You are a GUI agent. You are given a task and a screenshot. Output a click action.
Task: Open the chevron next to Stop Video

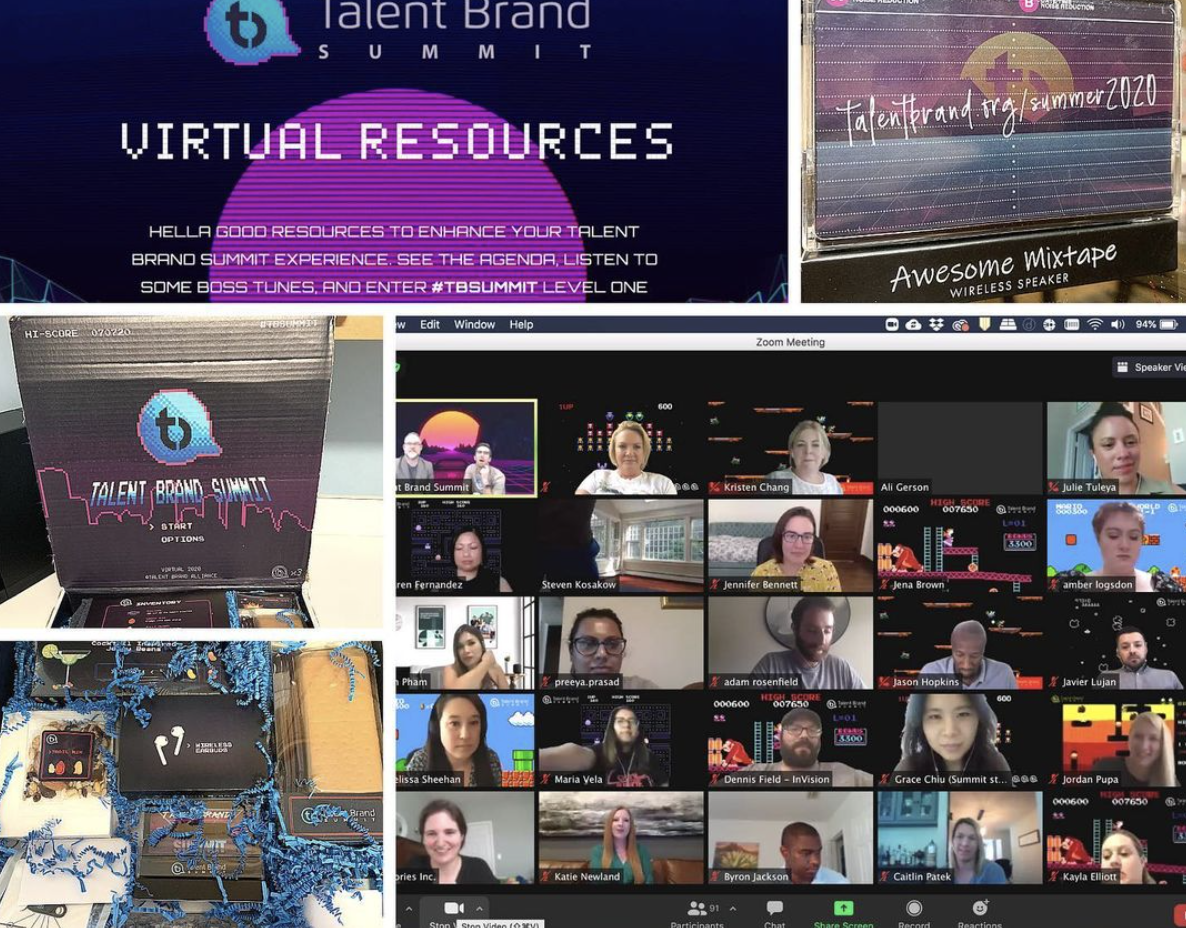point(481,906)
